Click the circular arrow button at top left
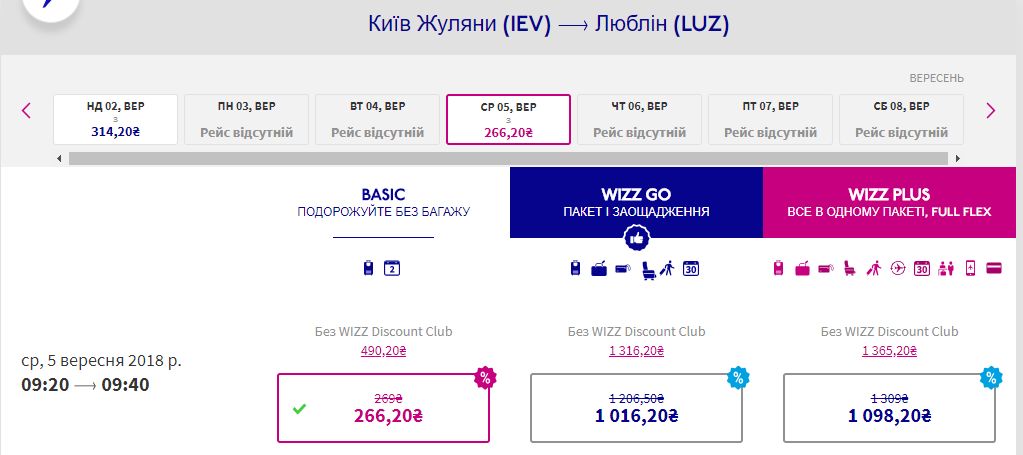This screenshot has width=1023, height=455. pyautogui.click(x=50, y=10)
